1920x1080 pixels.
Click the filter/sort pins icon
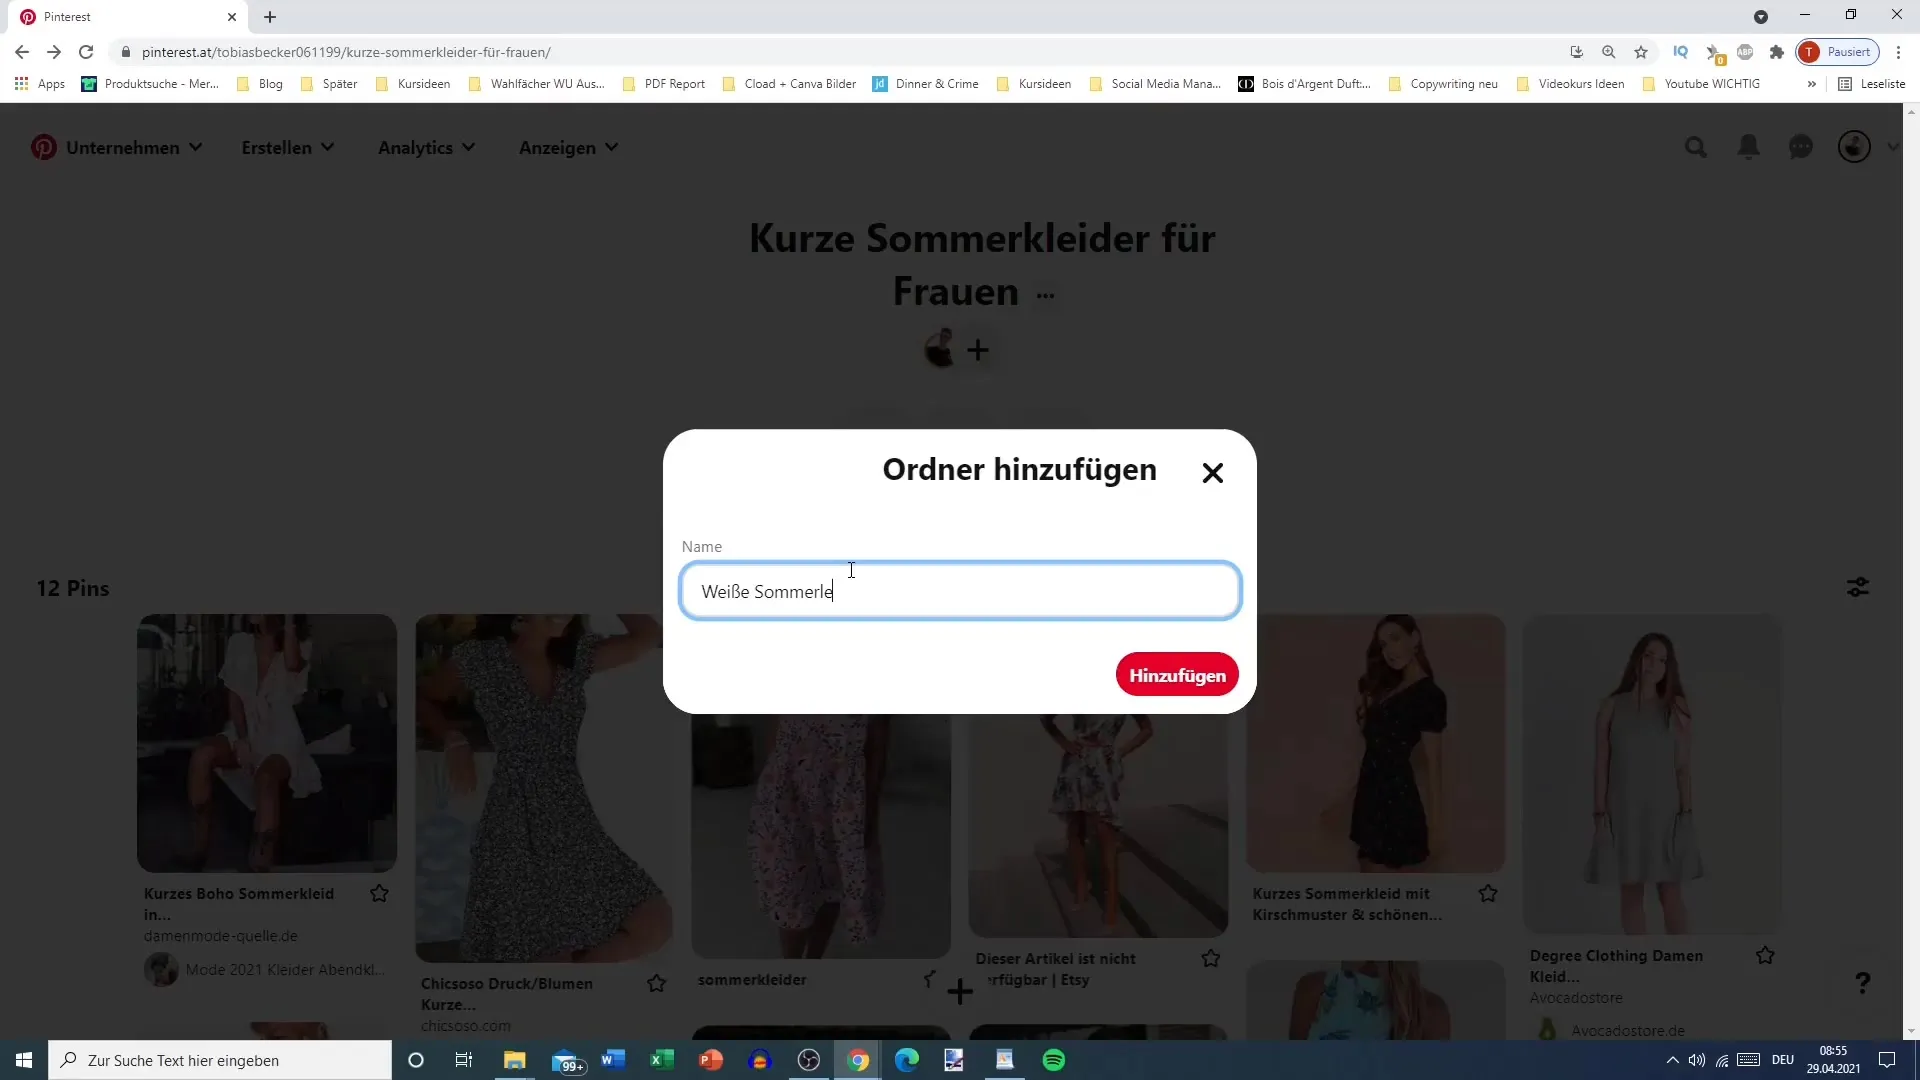1858,587
